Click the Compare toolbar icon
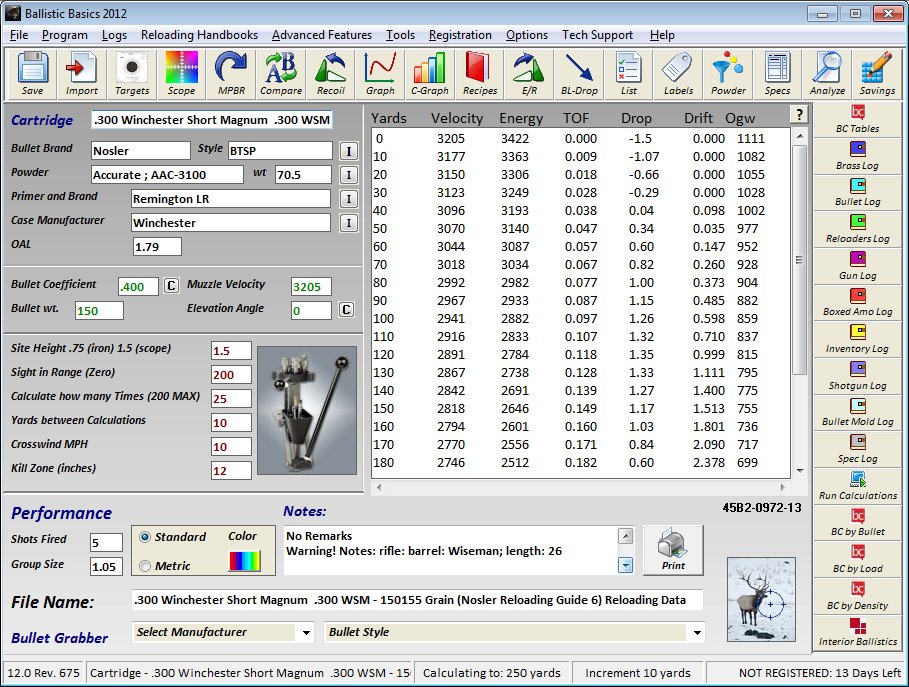Image resolution: width=909 pixels, height=687 pixels. pos(281,74)
